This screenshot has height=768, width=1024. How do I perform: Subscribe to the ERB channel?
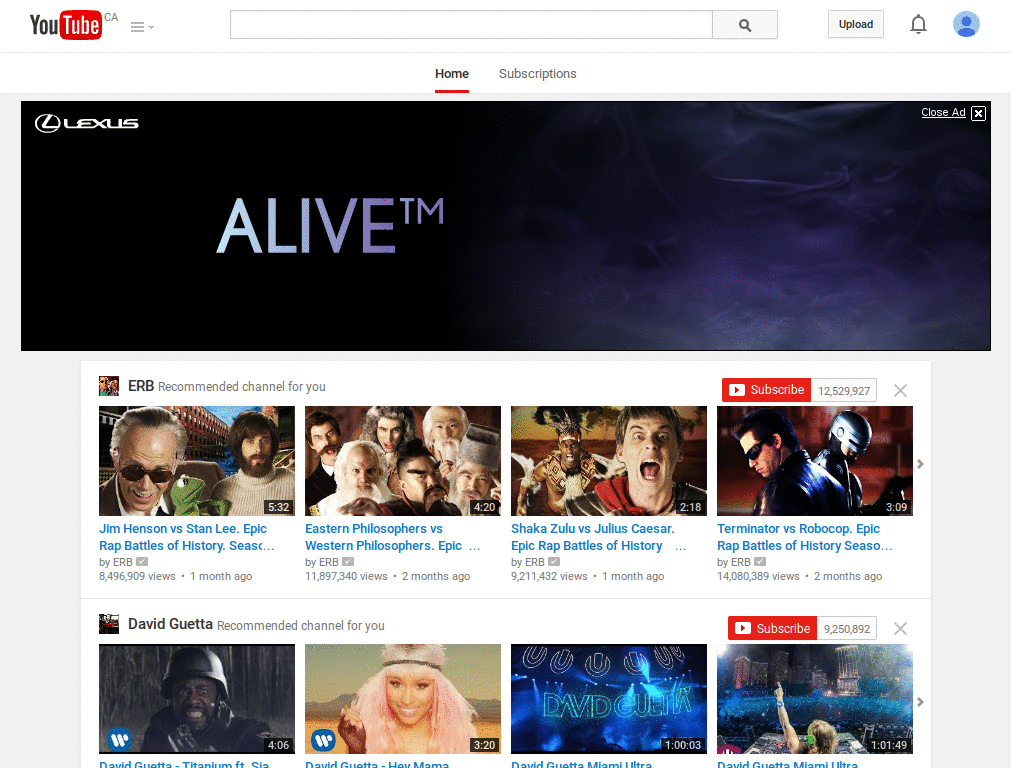pos(766,390)
